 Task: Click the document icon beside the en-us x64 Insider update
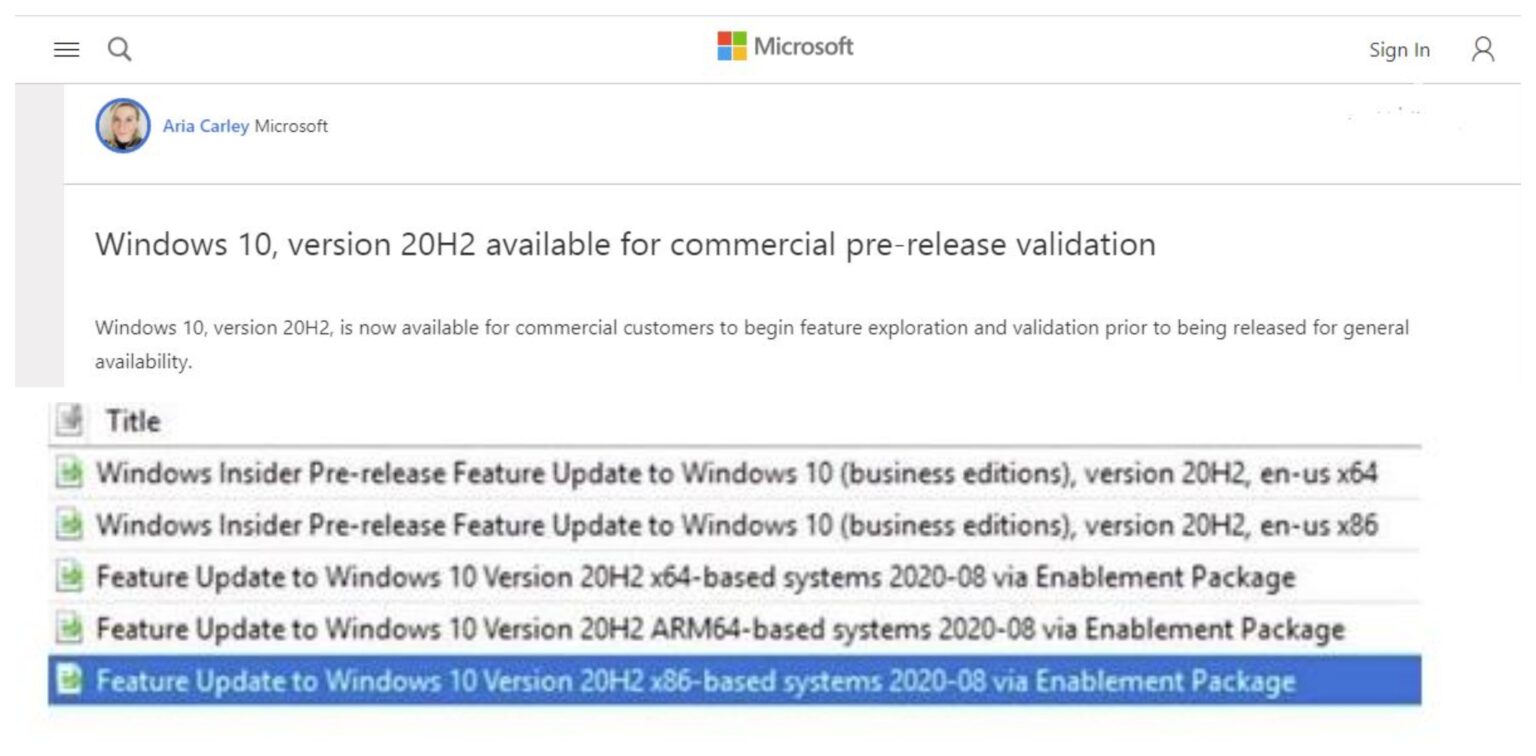point(68,472)
